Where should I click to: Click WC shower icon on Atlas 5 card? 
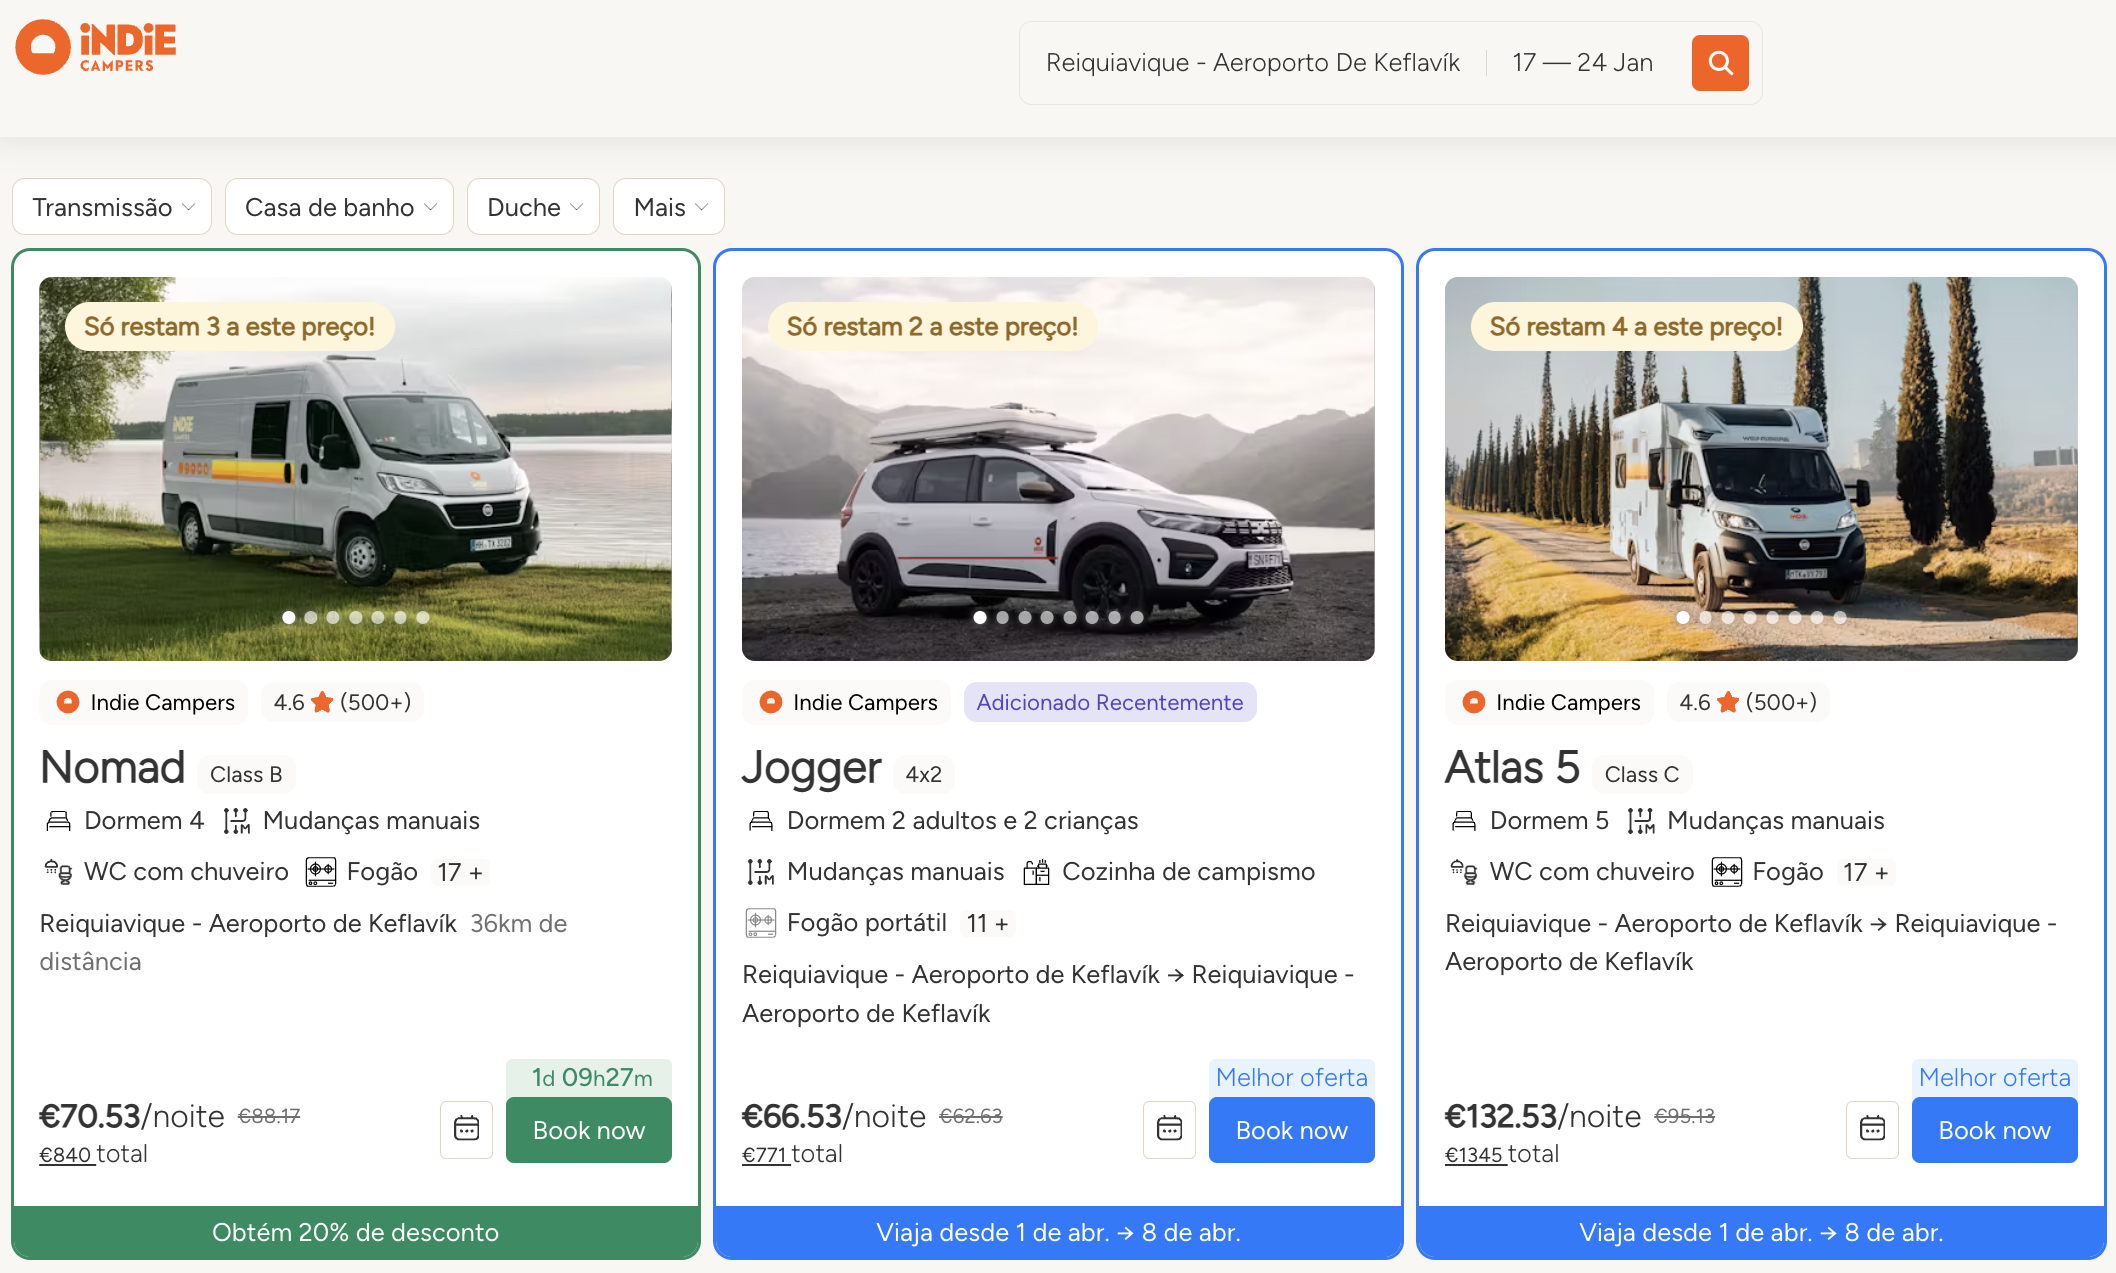coord(1464,872)
